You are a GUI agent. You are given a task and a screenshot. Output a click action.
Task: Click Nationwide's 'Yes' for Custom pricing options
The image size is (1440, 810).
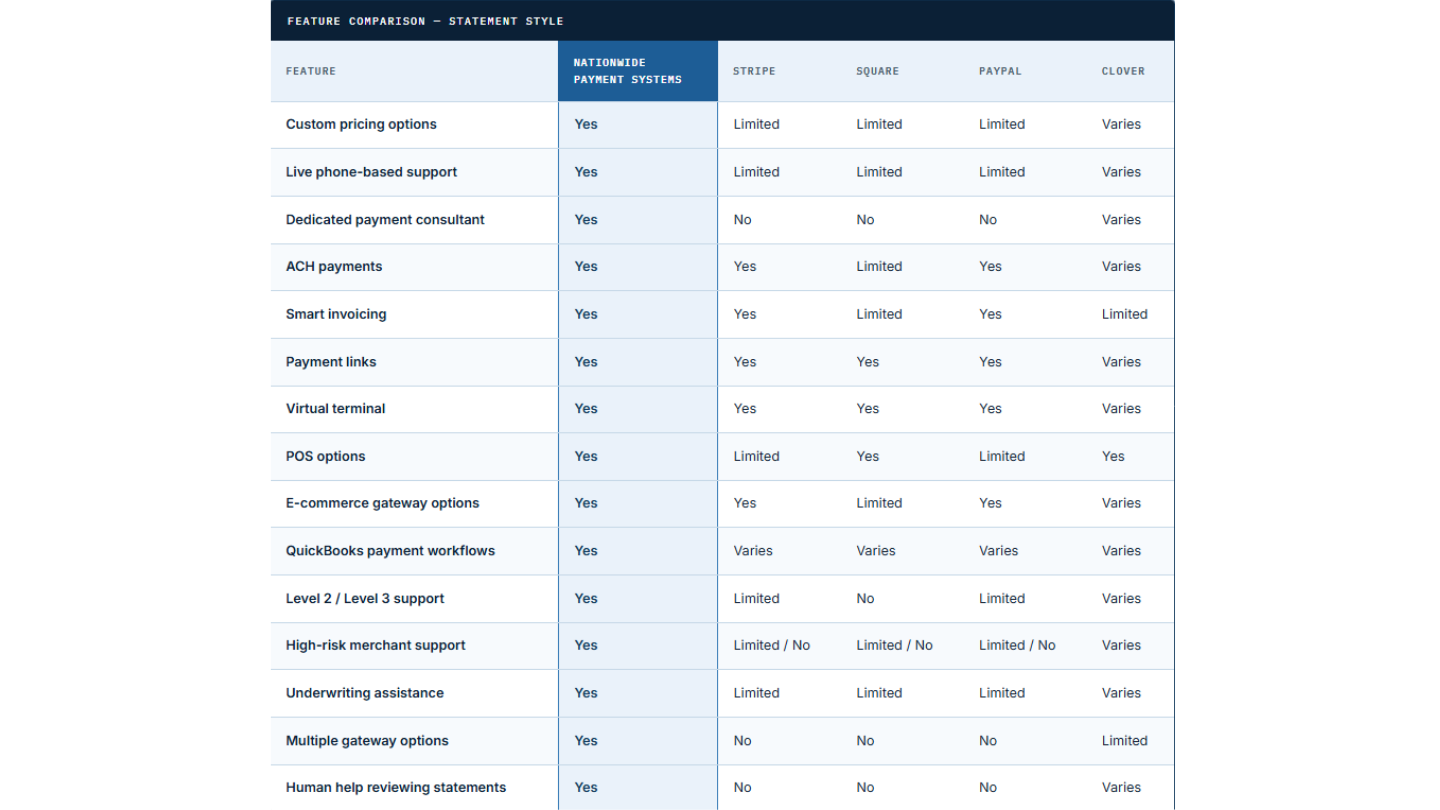(586, 124)
